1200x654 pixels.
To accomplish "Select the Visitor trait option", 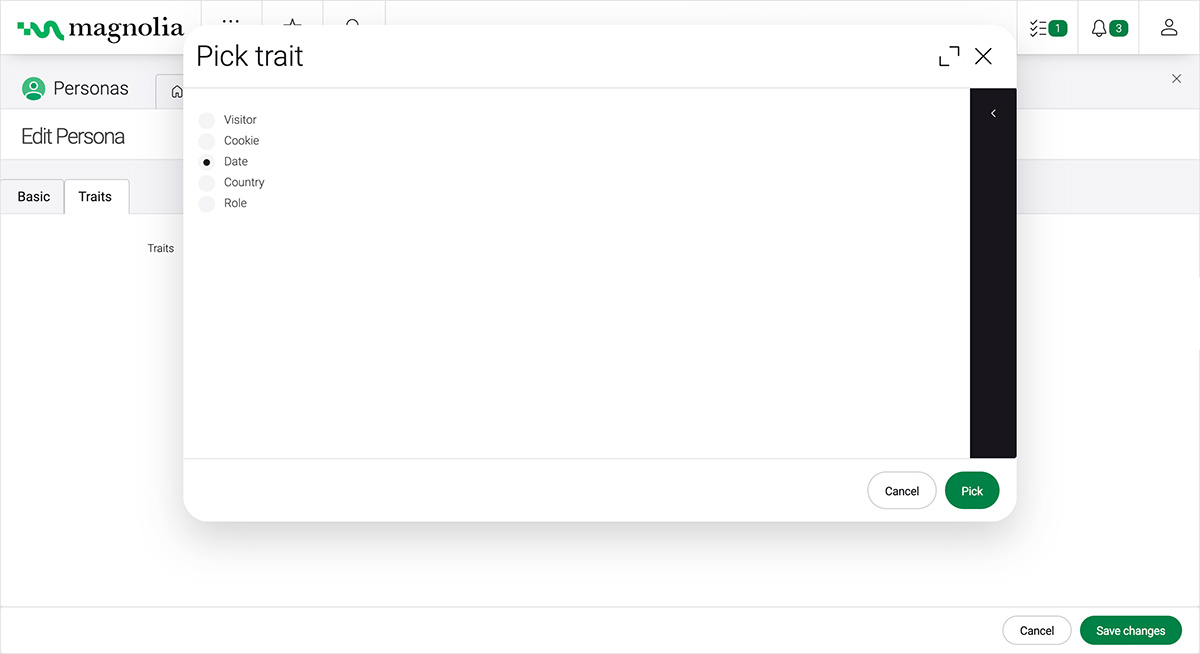I will tap(207, 120).
